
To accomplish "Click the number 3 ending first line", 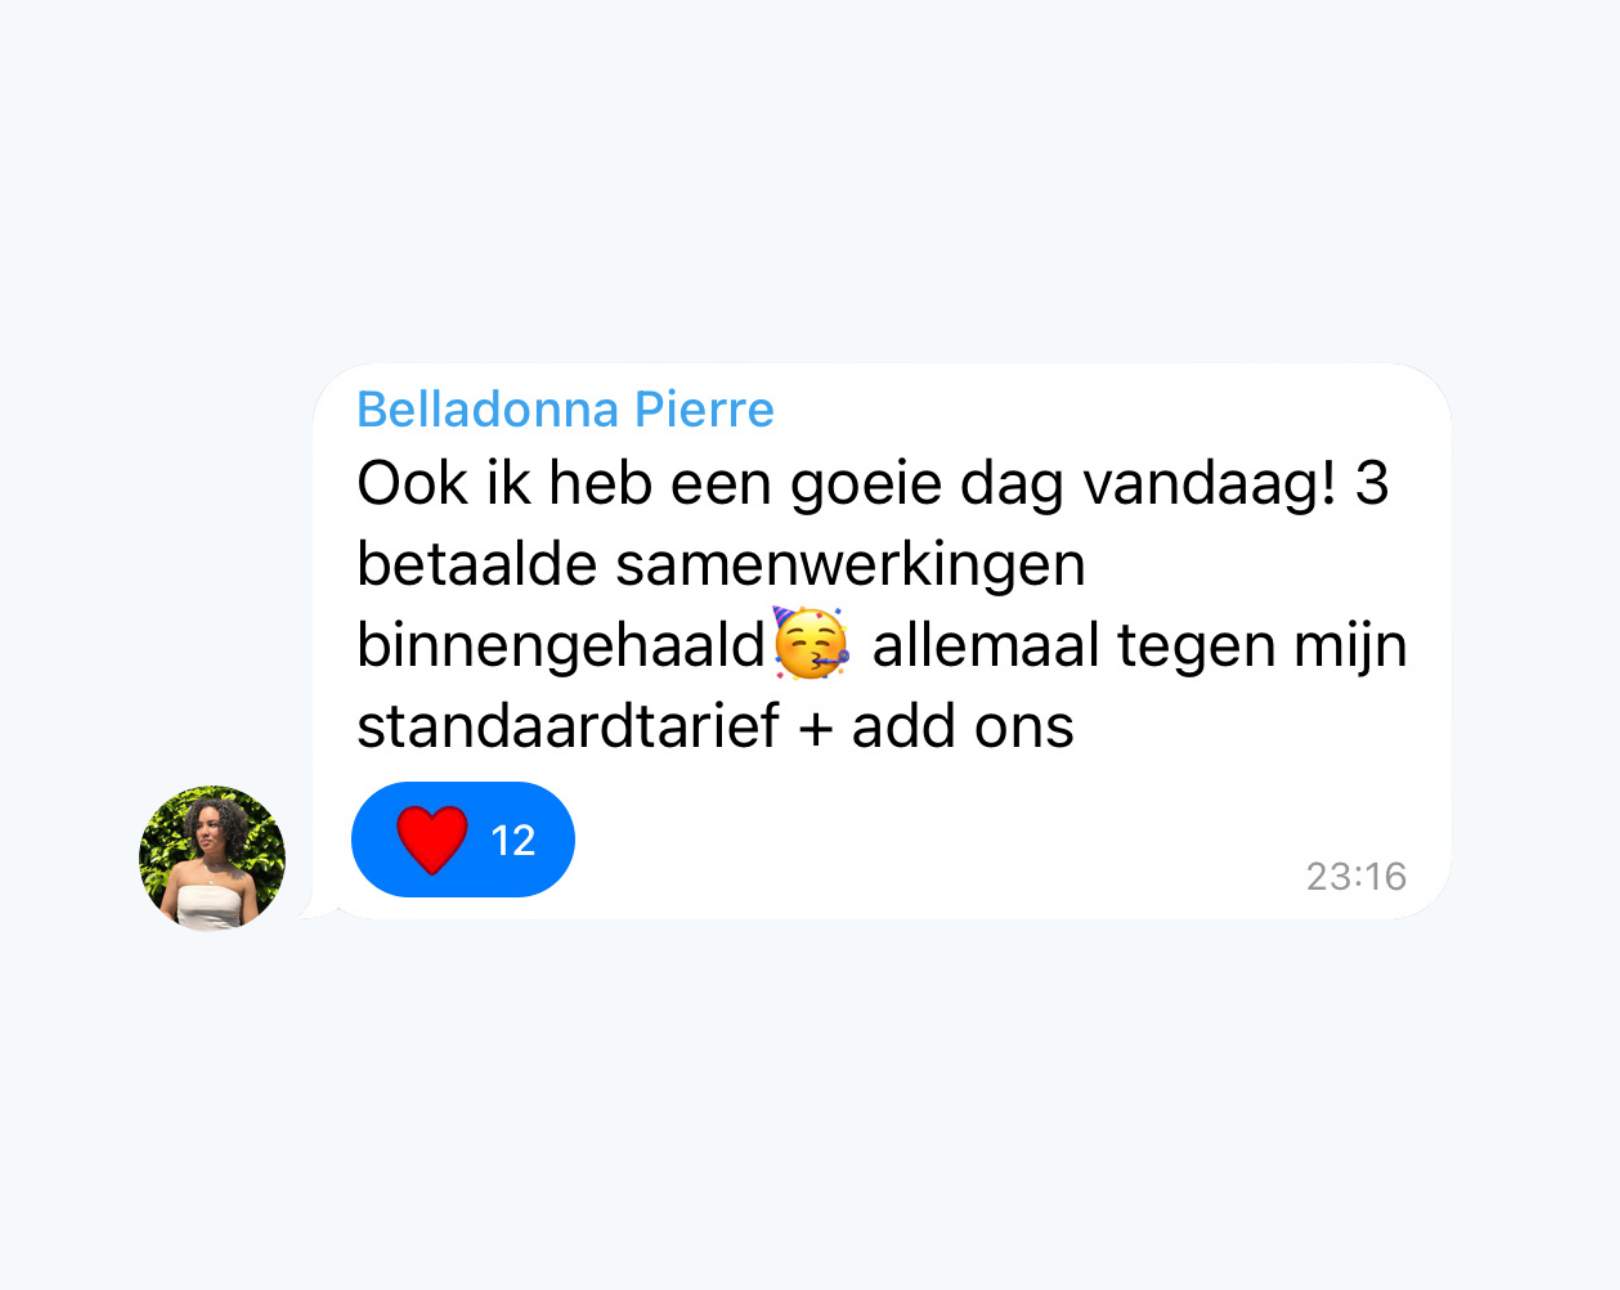I will [x=1372, y=484].
